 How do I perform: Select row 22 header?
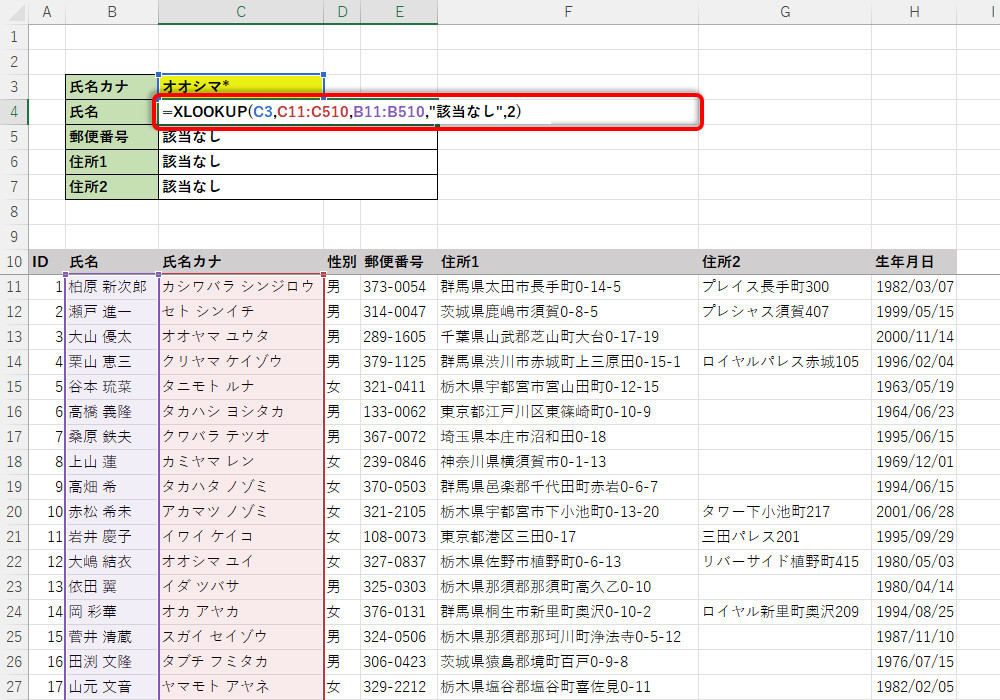click(14, 562)
